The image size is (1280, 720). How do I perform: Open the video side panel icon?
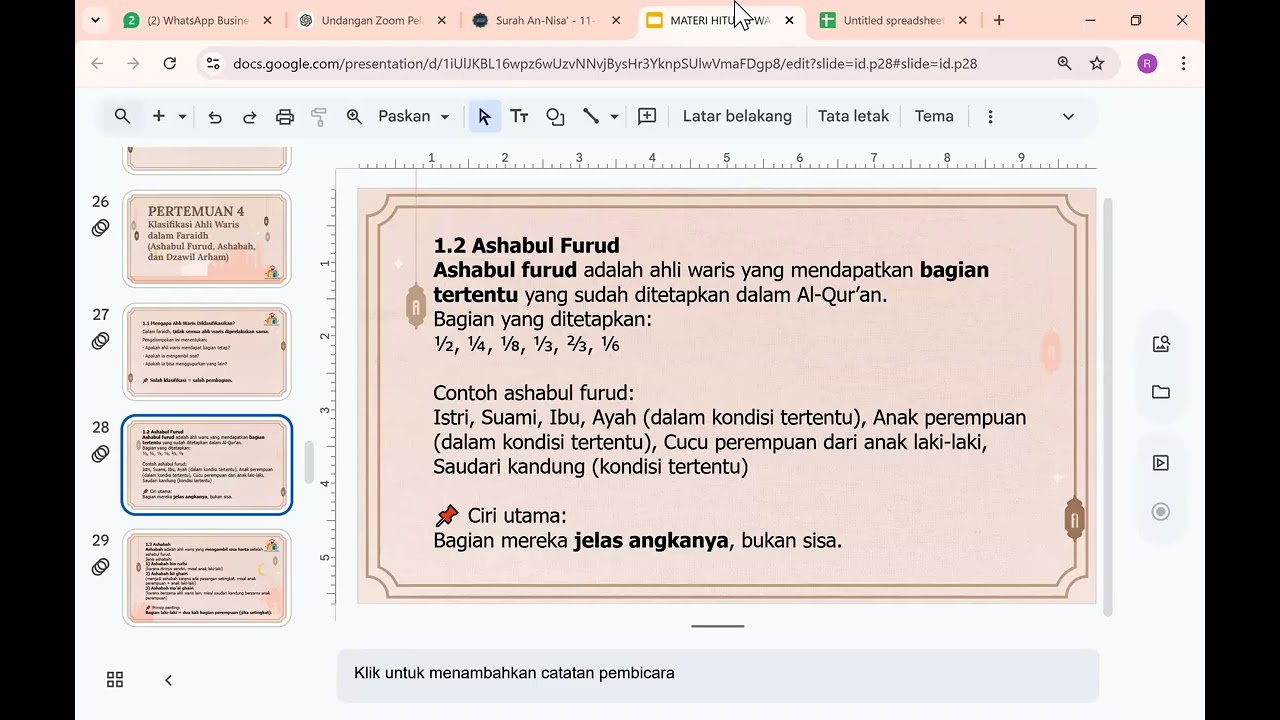pyautogui.click(x=1161, y=463)
